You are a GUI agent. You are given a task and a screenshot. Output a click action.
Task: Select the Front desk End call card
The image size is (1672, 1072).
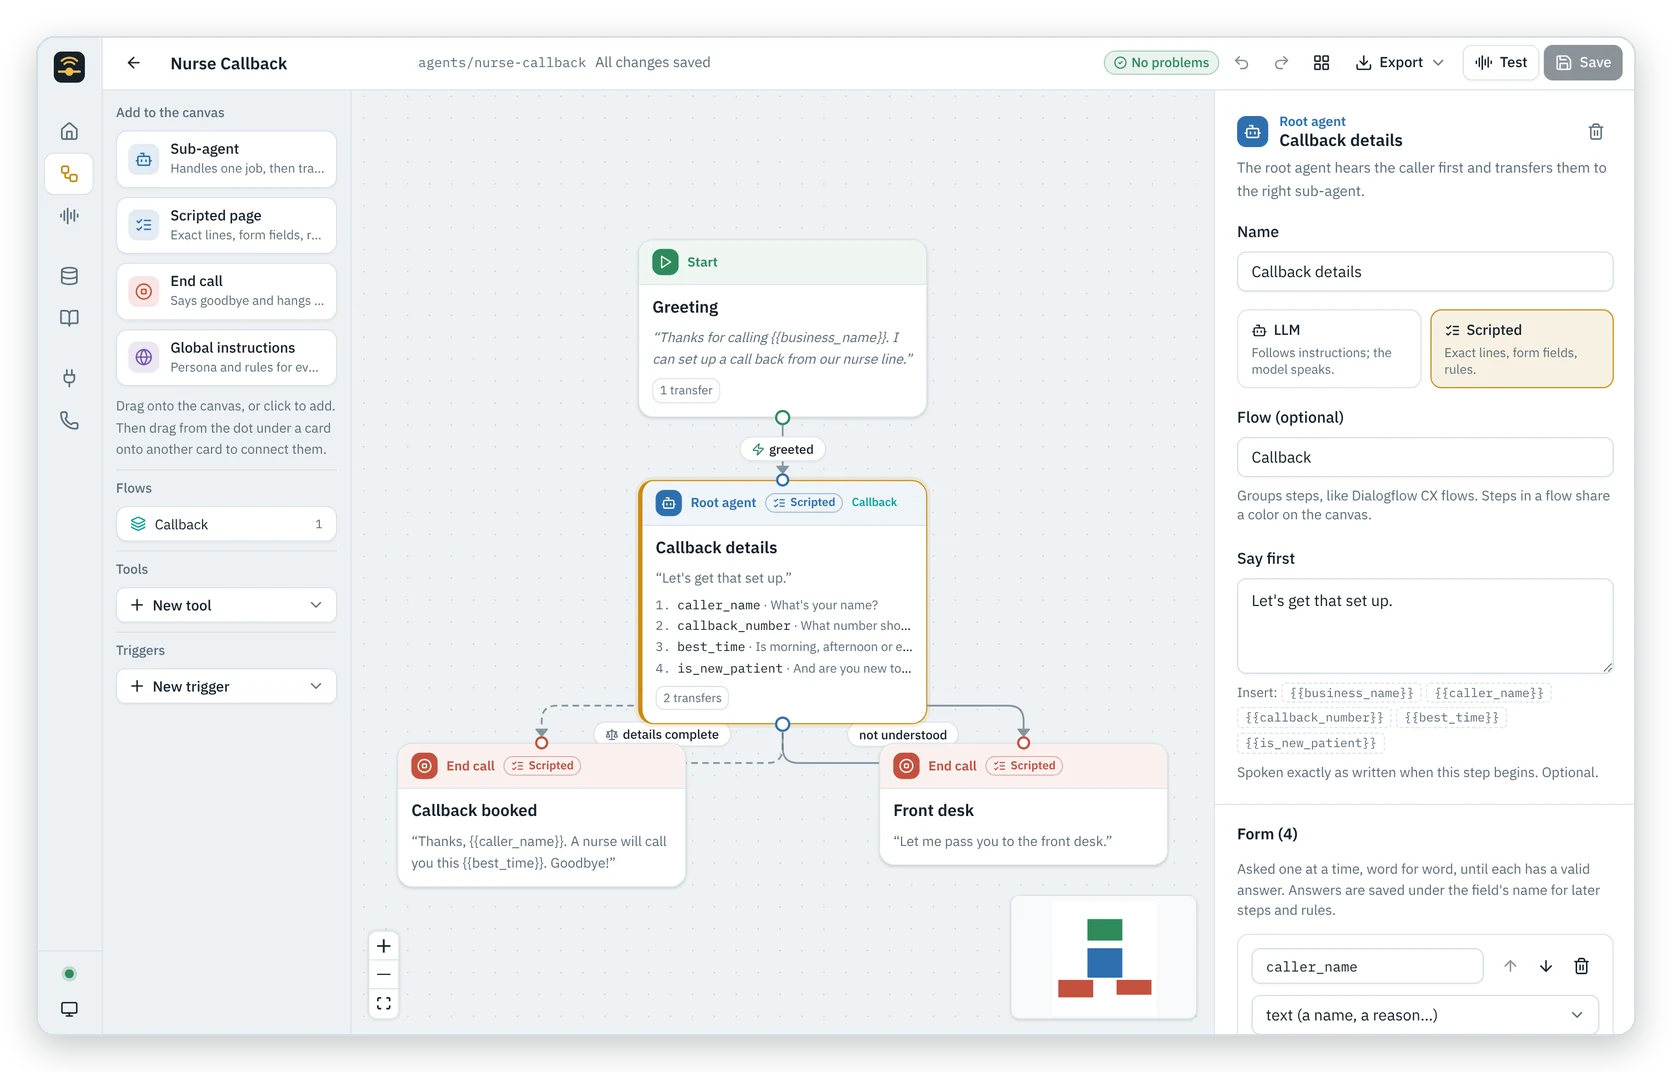pos(1023,806)
